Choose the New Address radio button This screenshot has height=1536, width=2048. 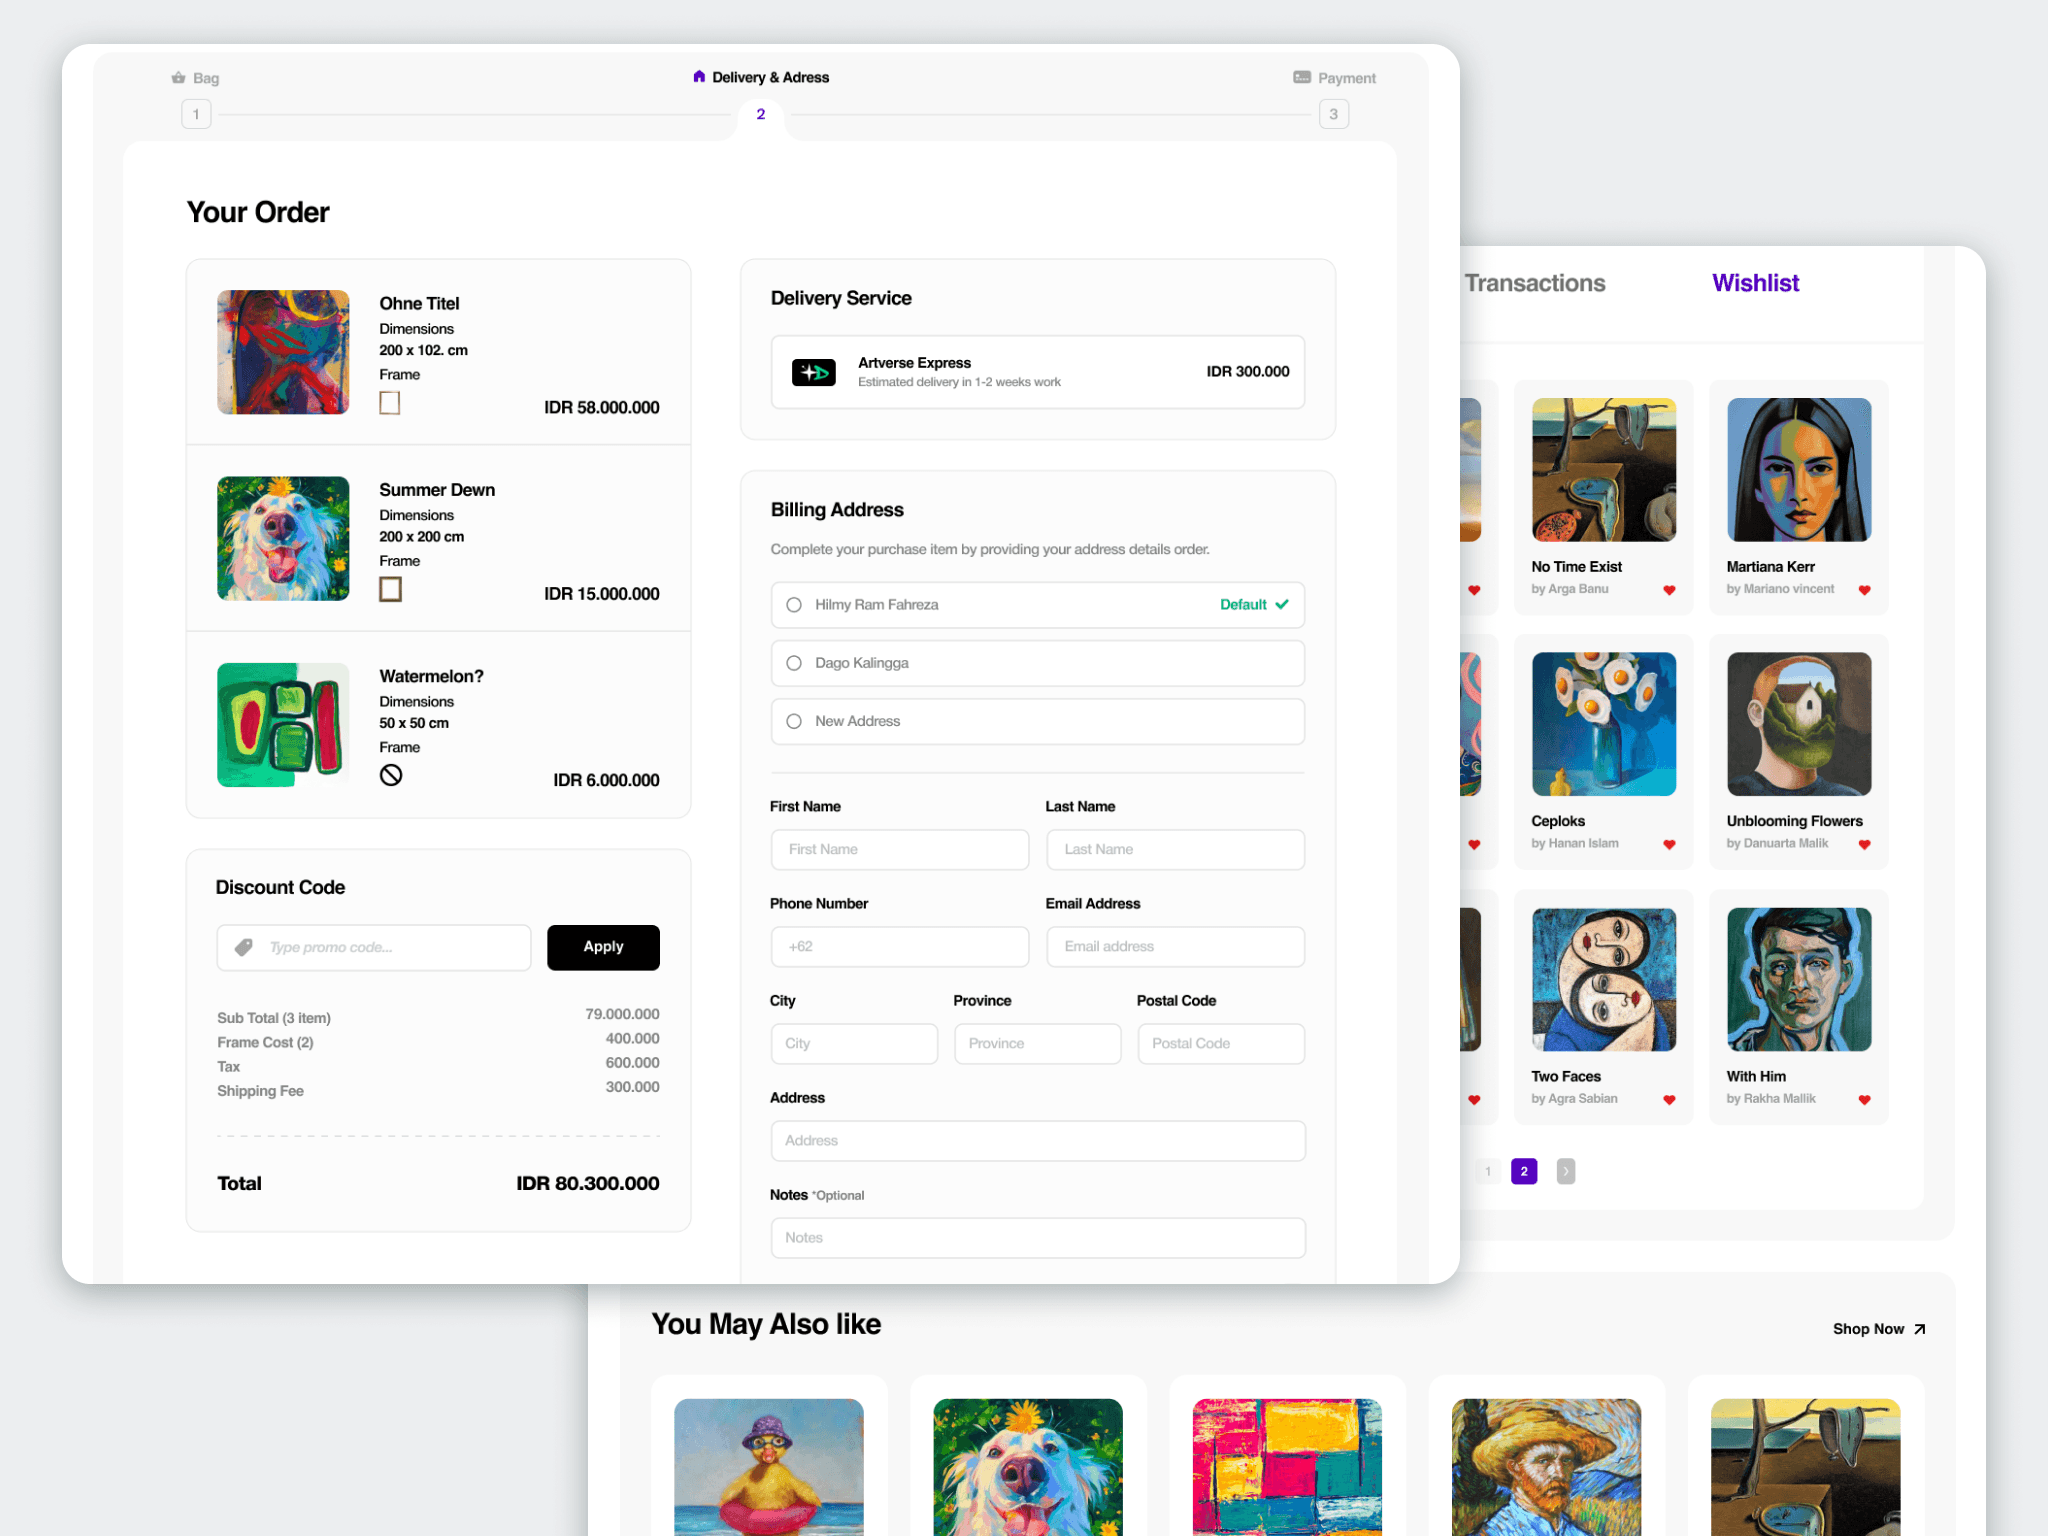[794, 721]
